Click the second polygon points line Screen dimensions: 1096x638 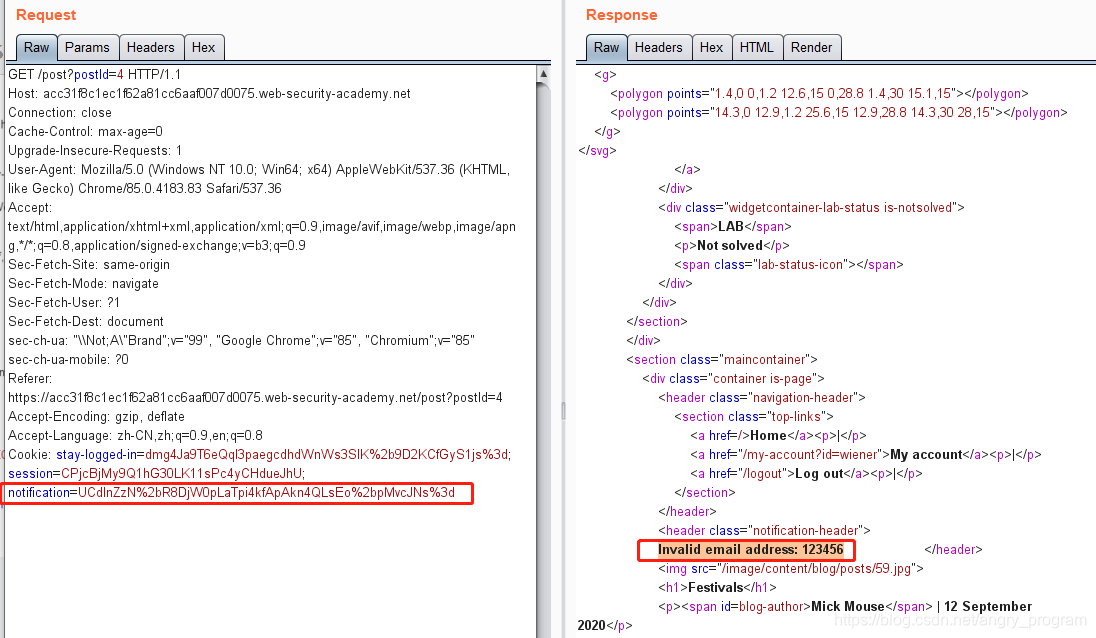click(839, 113)
